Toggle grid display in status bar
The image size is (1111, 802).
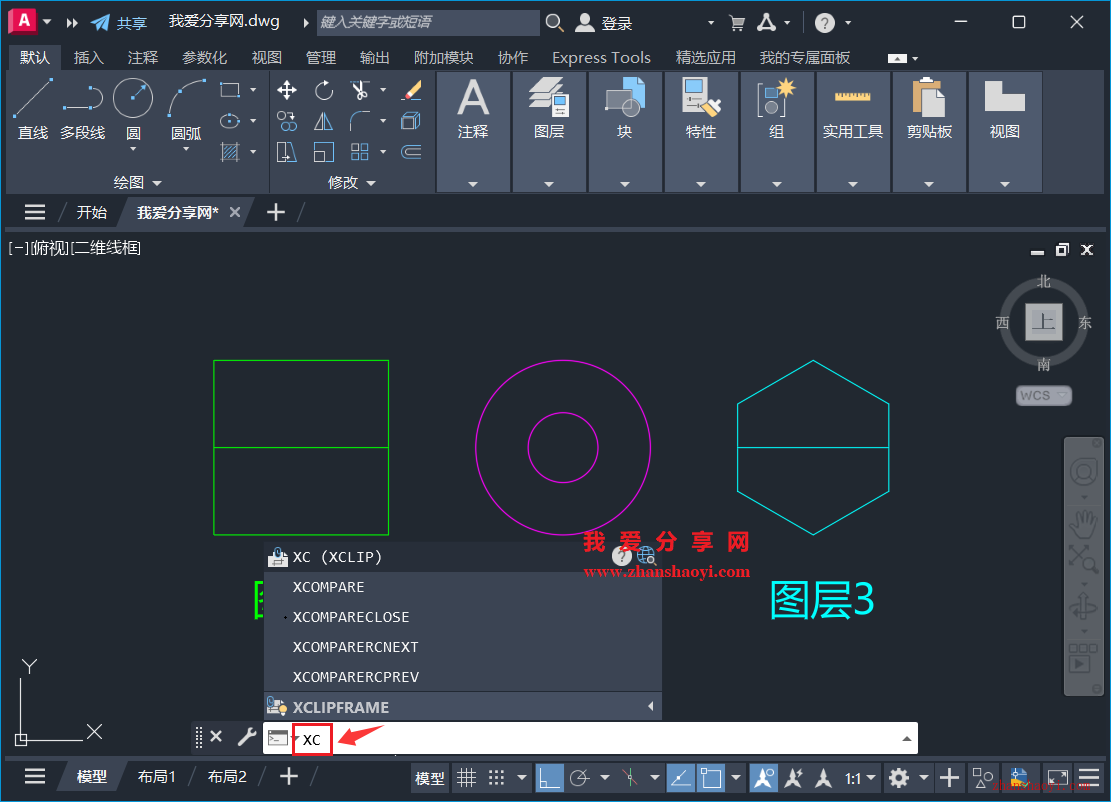pyautogui.click(x=467, y=777)
